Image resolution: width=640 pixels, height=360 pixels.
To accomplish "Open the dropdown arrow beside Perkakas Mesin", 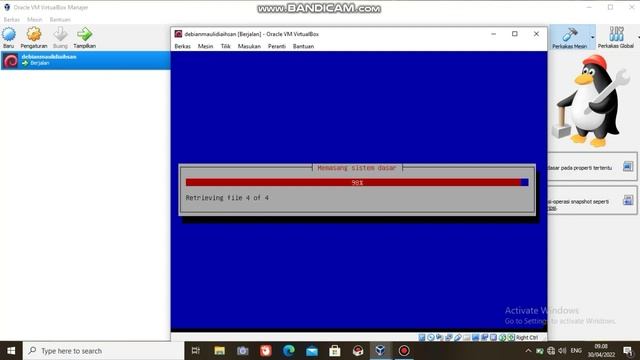I will (x=592, y=37).
